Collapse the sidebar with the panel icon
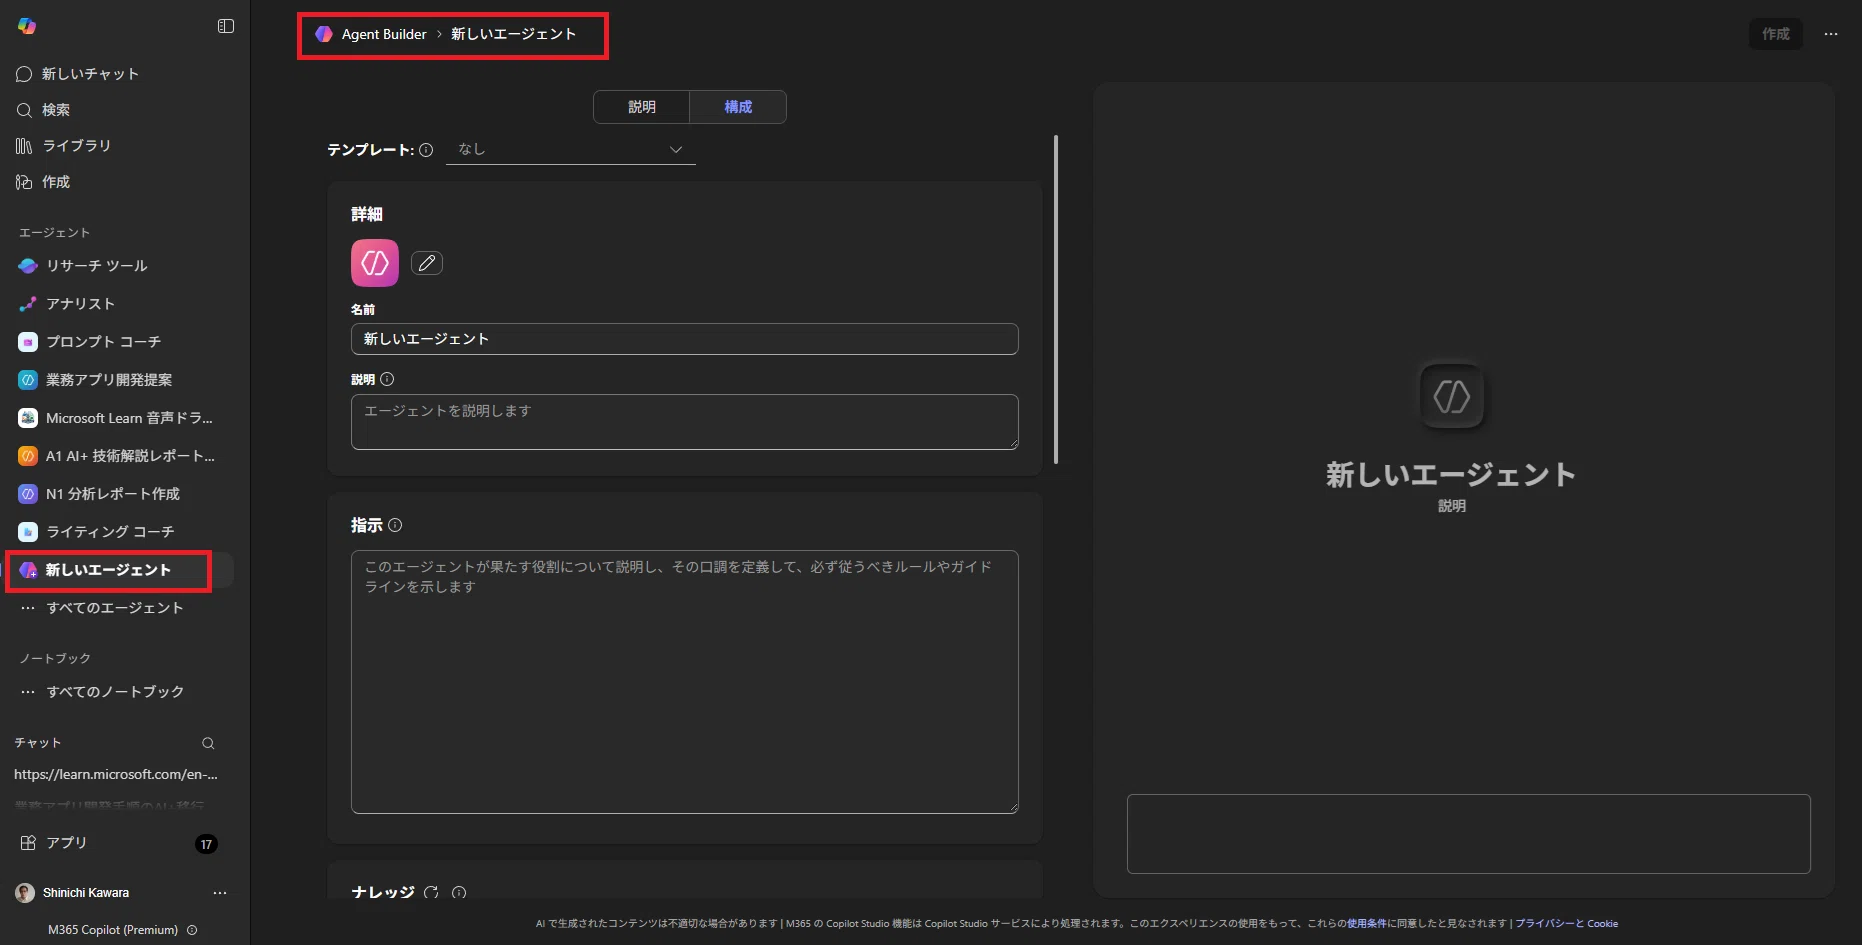The width and height of the screenshot is (1862, 945). point(226,26)
